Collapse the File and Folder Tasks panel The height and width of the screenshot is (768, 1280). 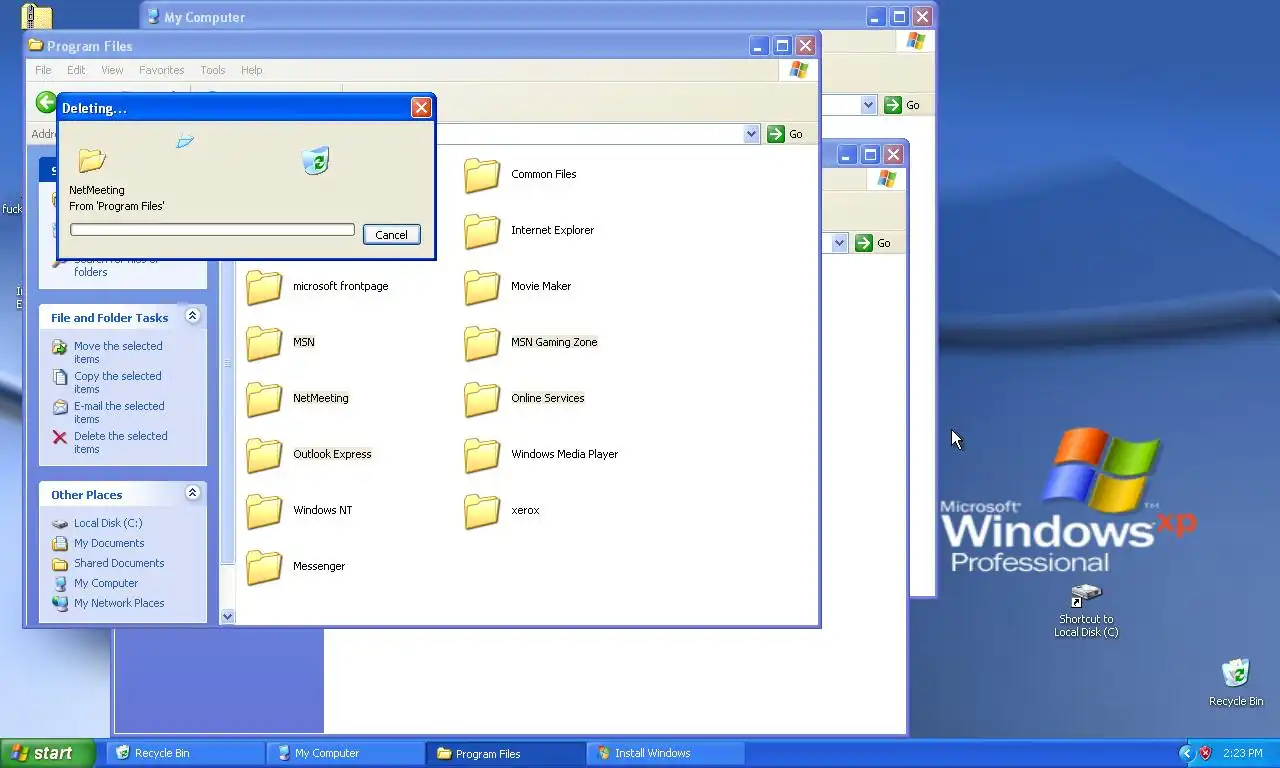click(193, 316)
